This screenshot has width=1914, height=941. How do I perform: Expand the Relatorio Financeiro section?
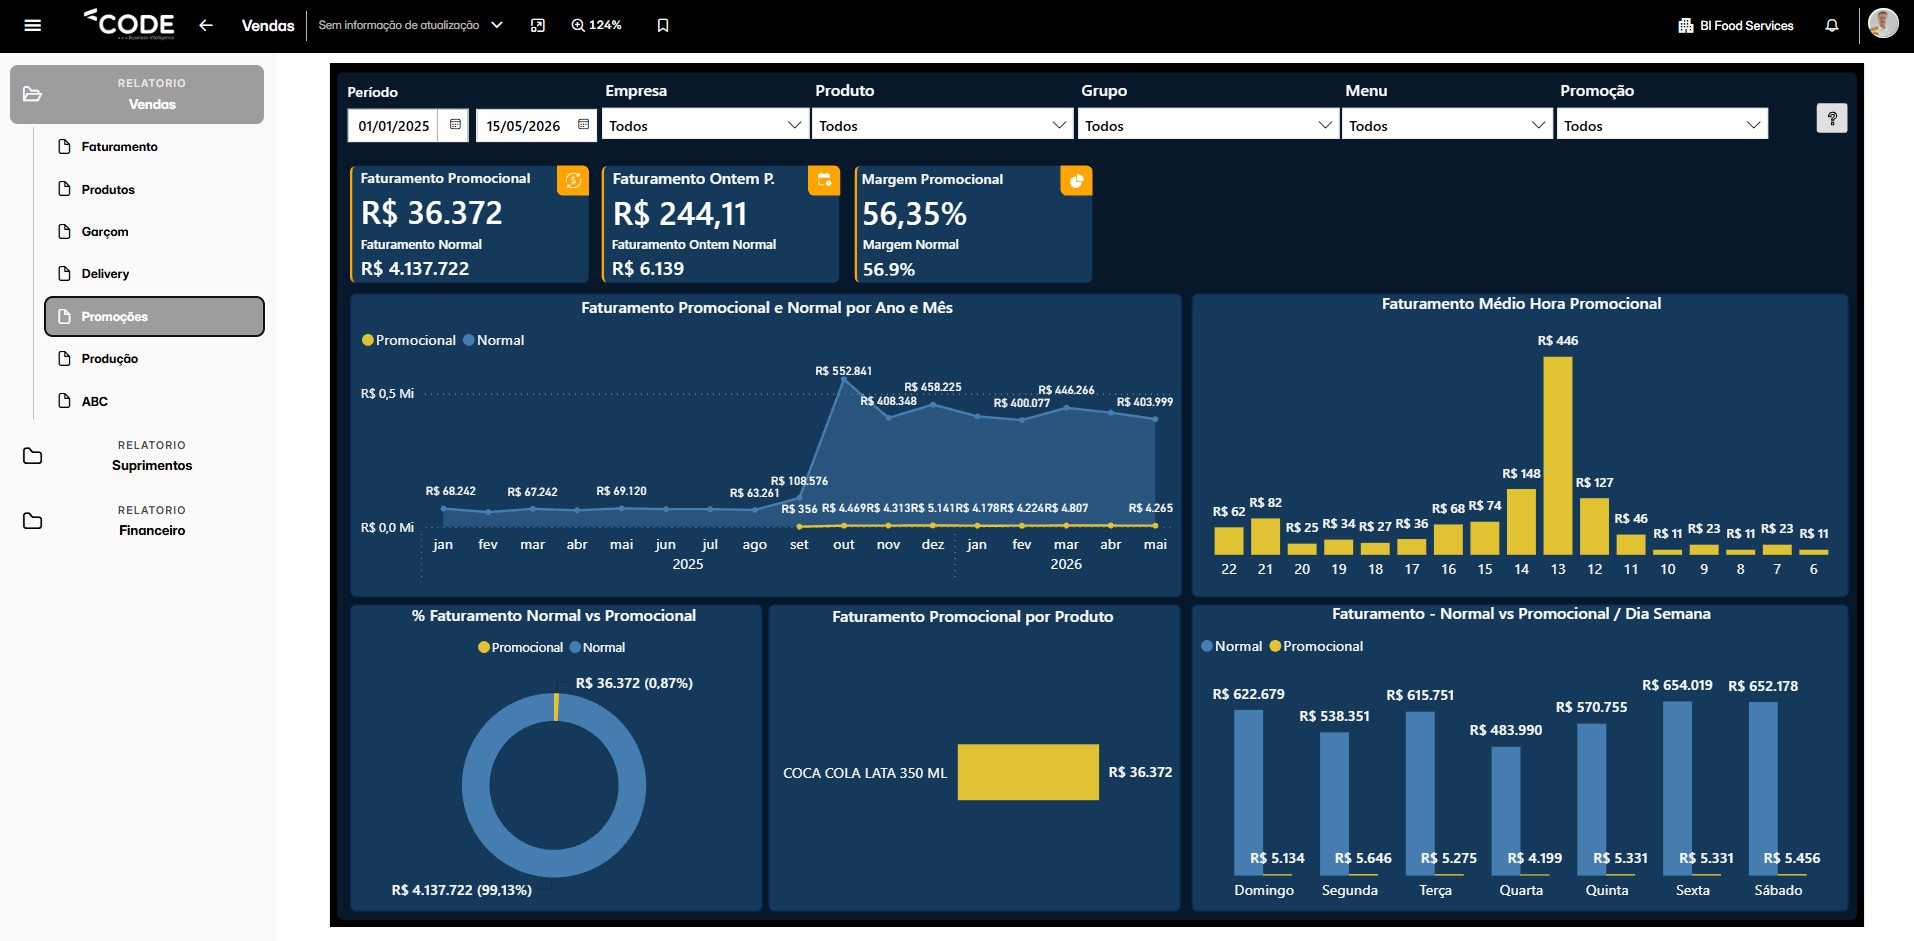pyautogui.click(x=137, y=521)
